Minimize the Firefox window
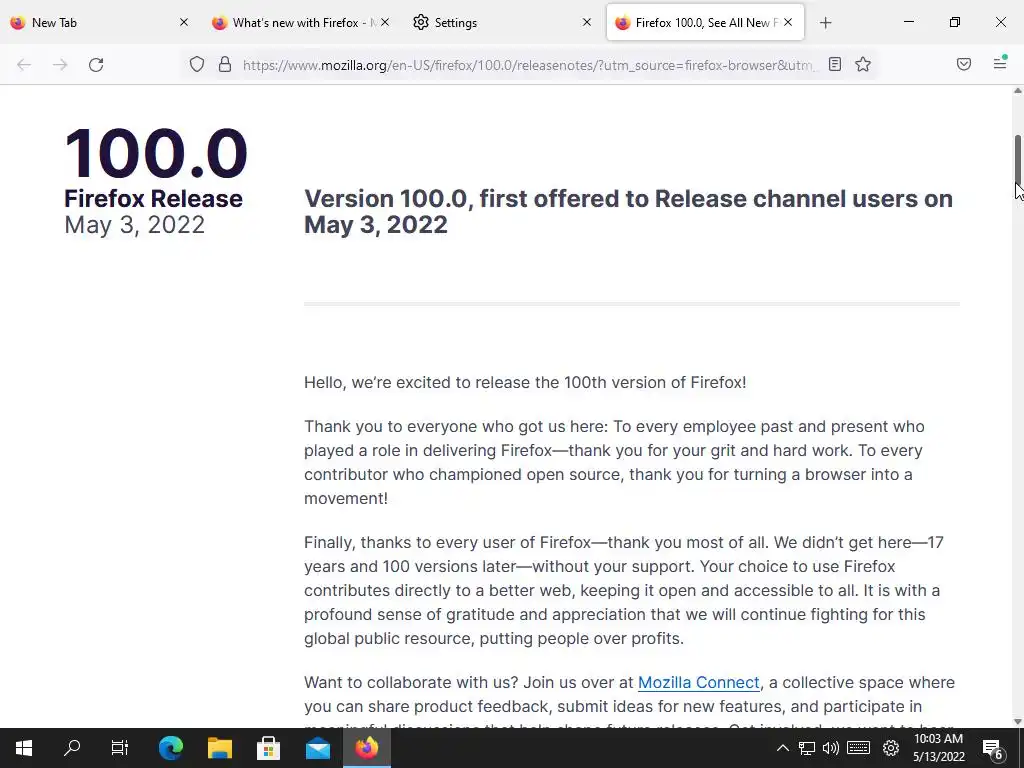The height and width of the screenshot is (768, 1024). 908,22
